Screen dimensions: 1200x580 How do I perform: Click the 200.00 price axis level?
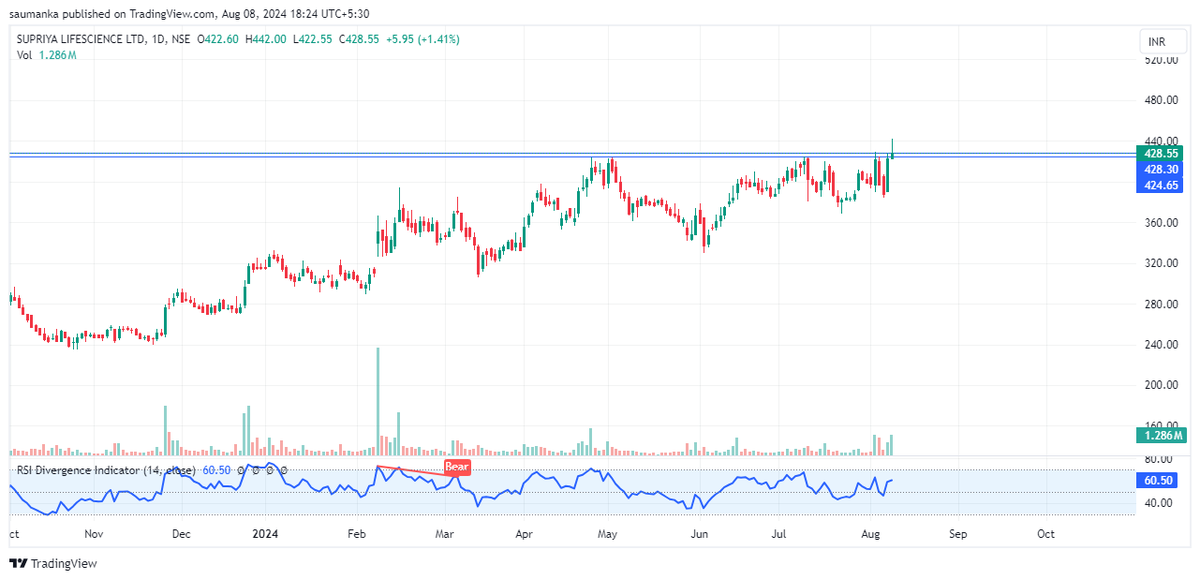click(x=1160, y=385)
